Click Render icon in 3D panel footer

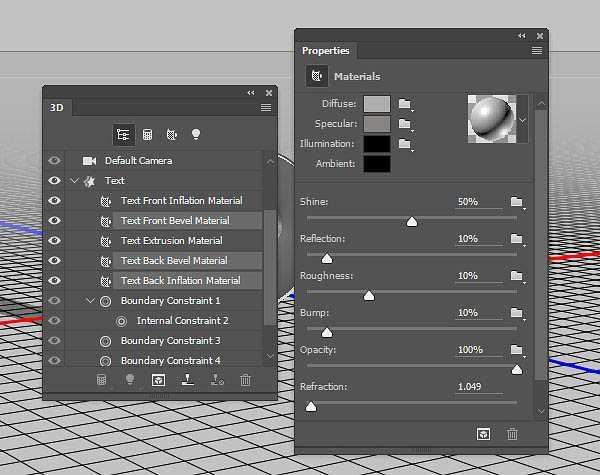[158, 380]
